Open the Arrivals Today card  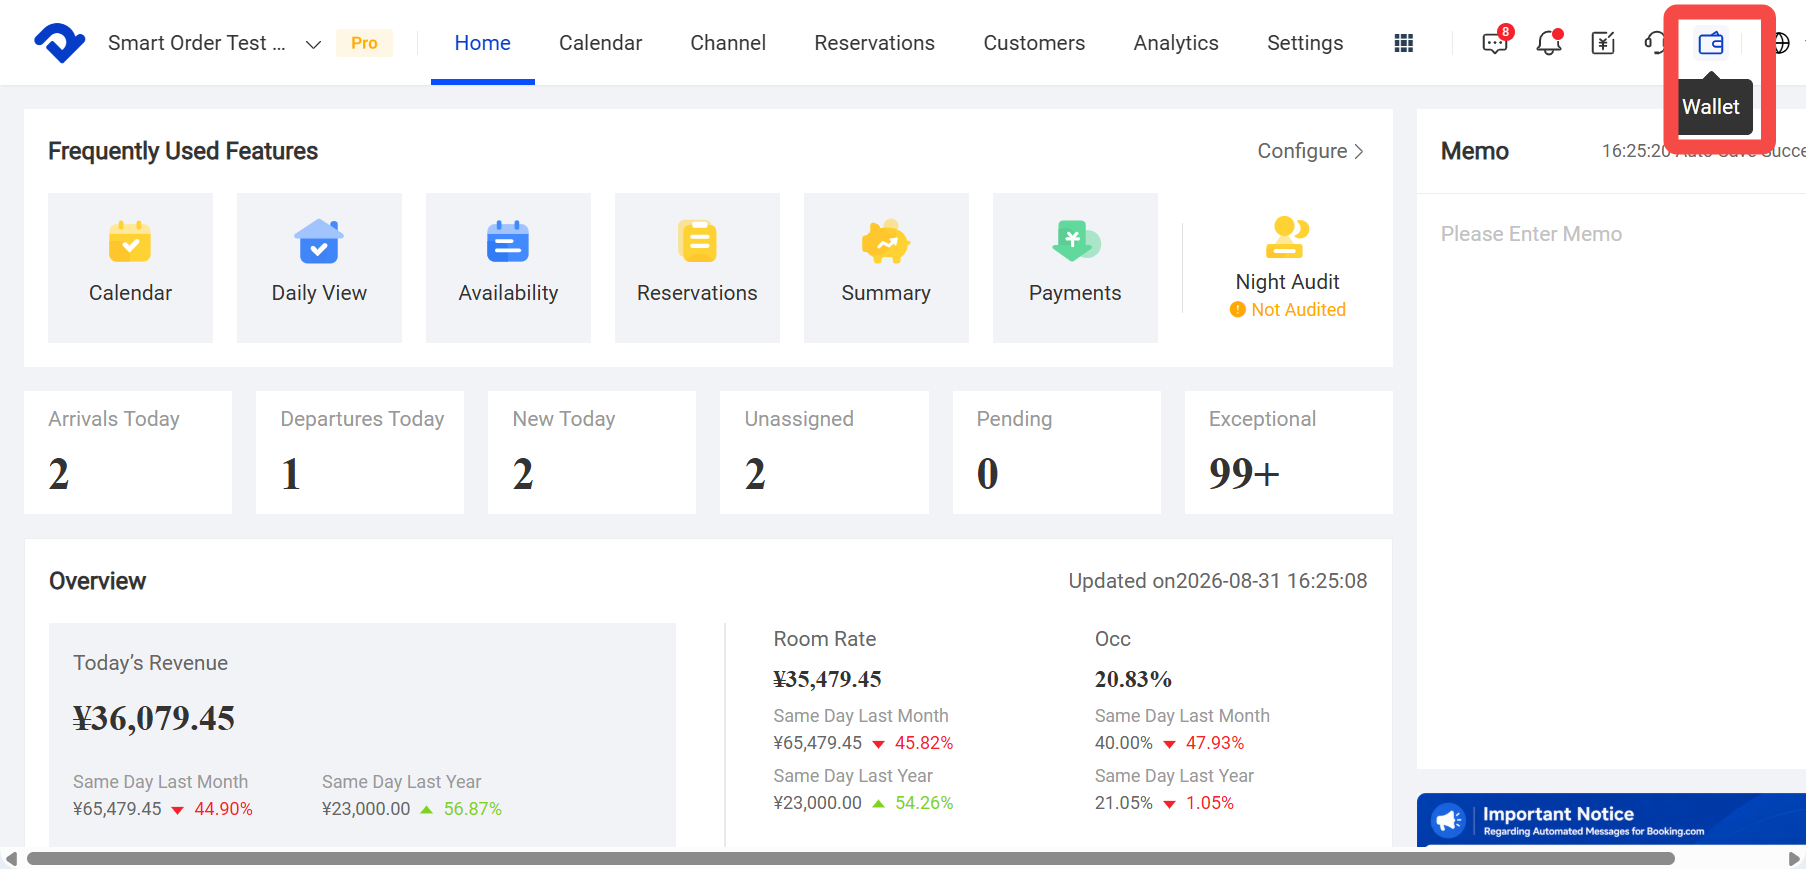128,452
